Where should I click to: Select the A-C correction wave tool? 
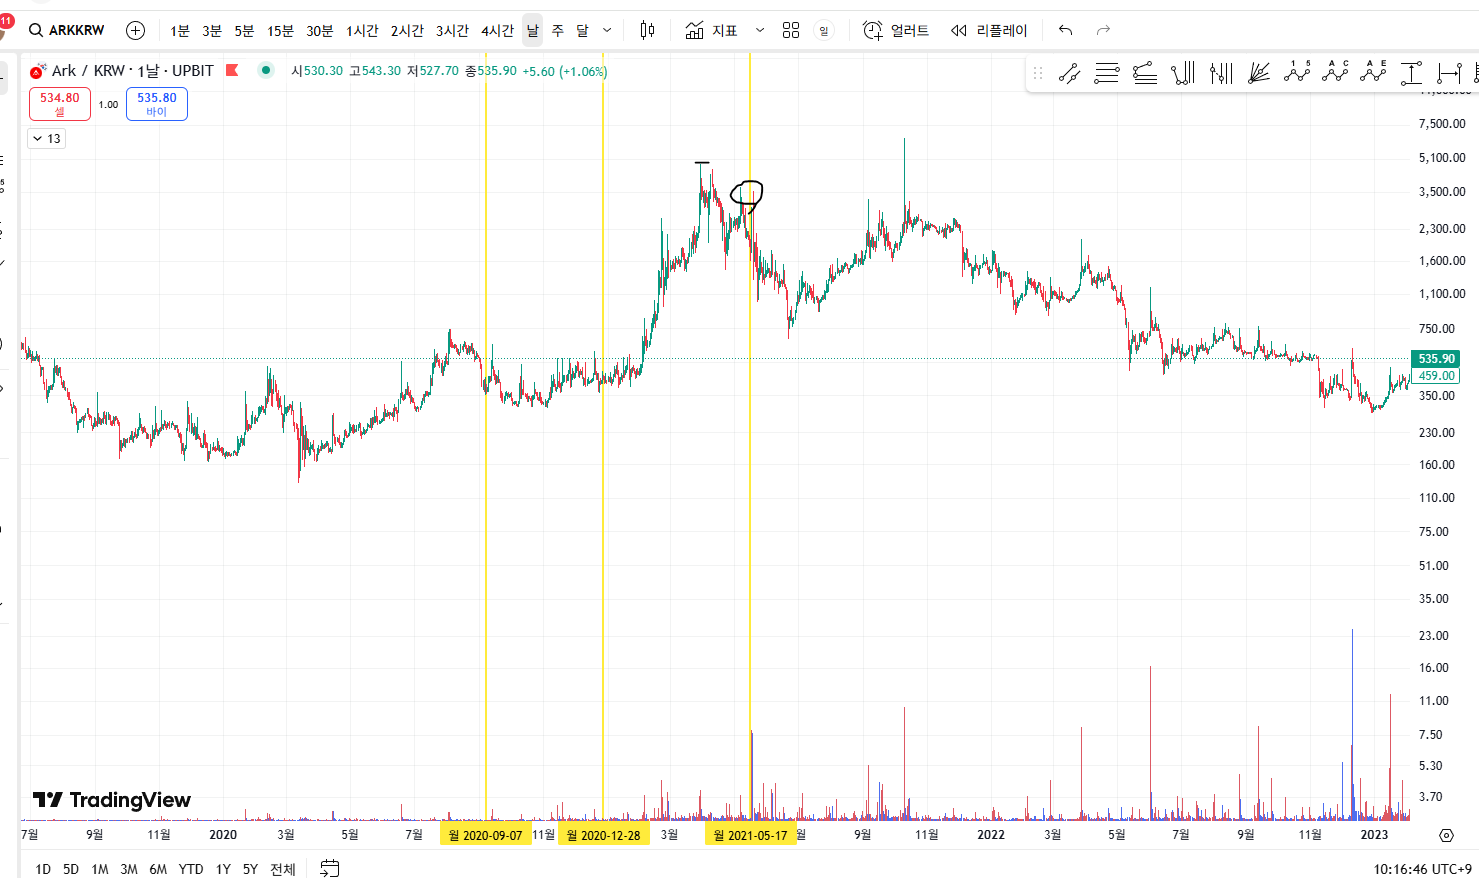pyautogui.click(x=1335, y=72)
